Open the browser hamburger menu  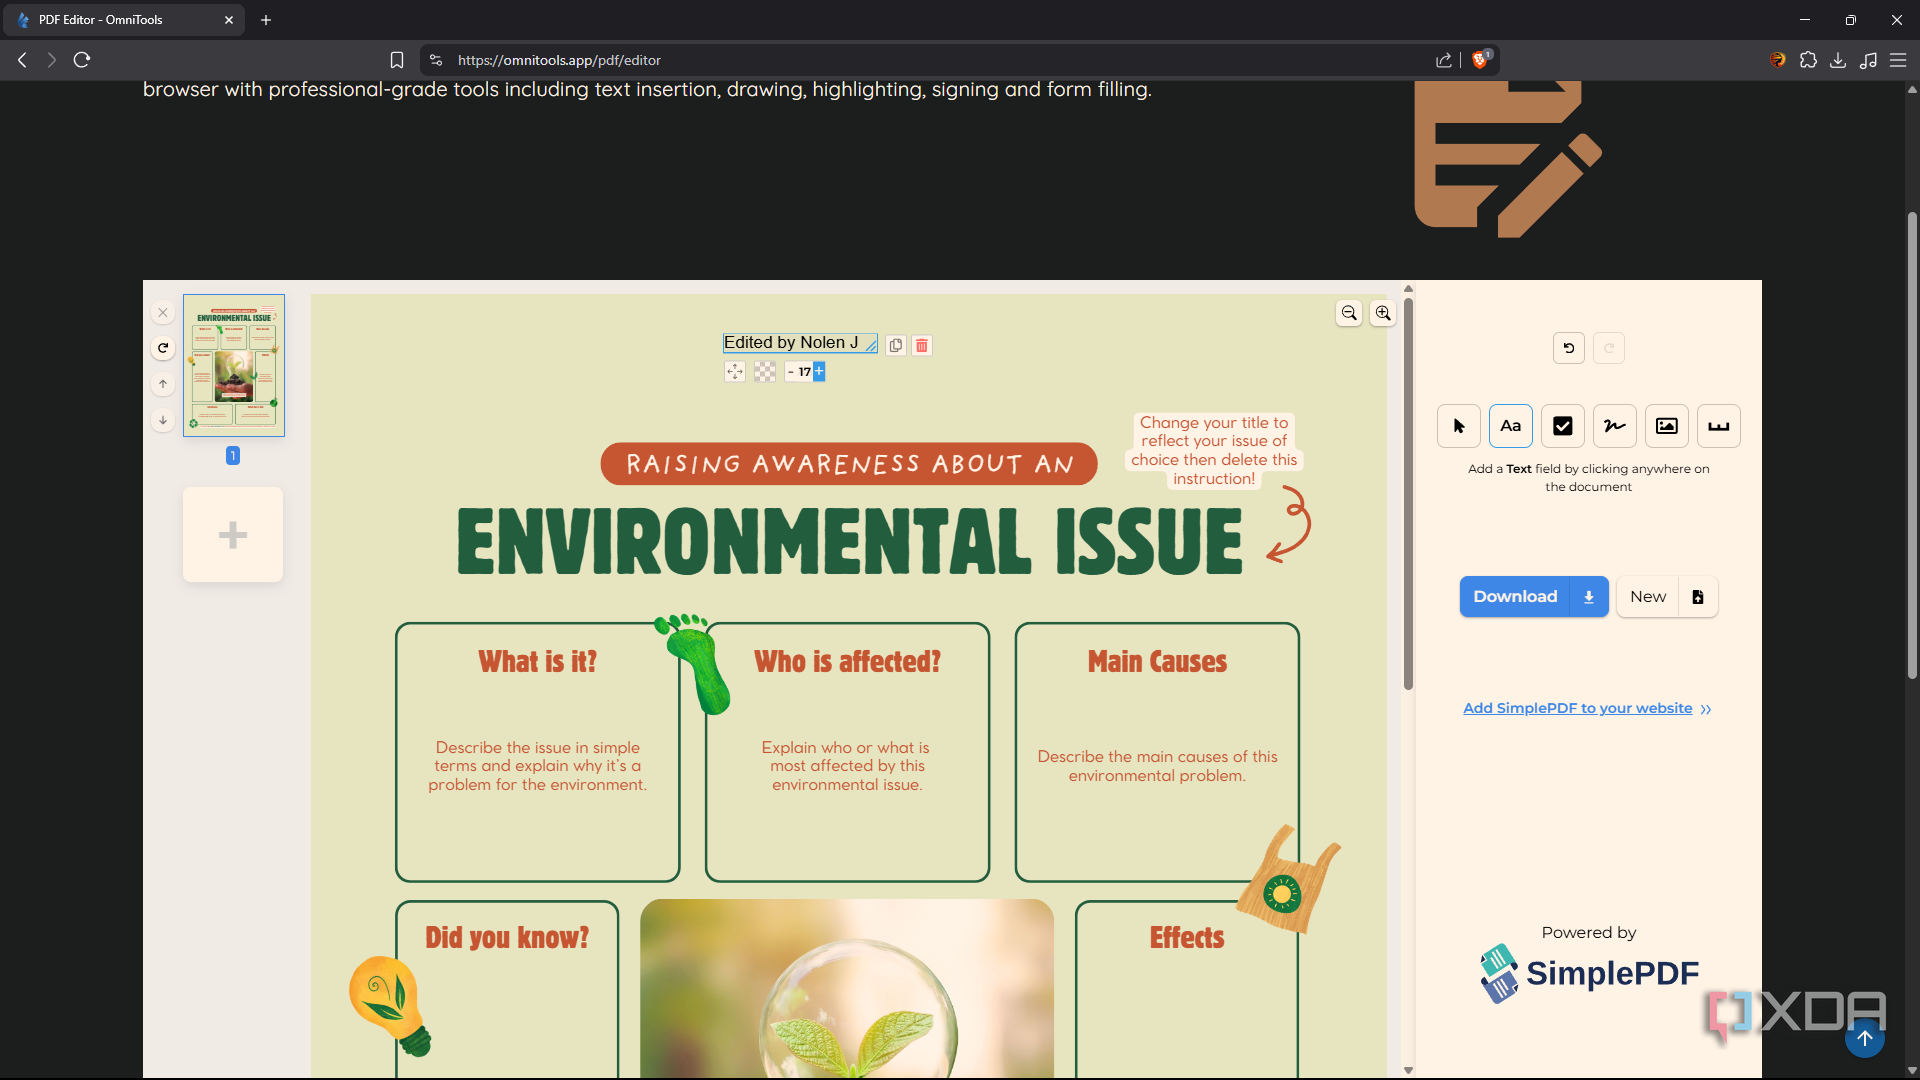1898,60
